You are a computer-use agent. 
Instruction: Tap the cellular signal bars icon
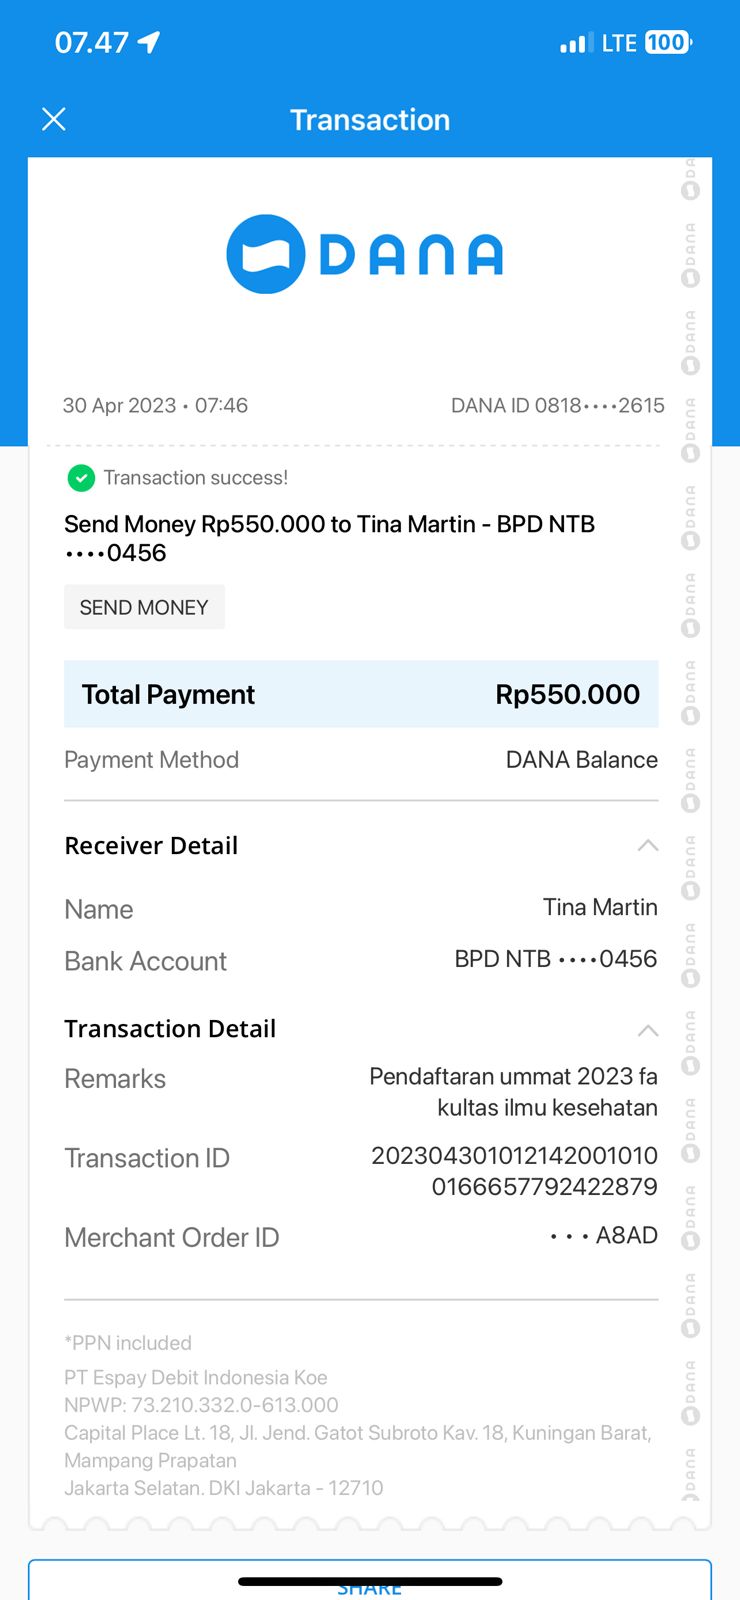tap(573, 44)
